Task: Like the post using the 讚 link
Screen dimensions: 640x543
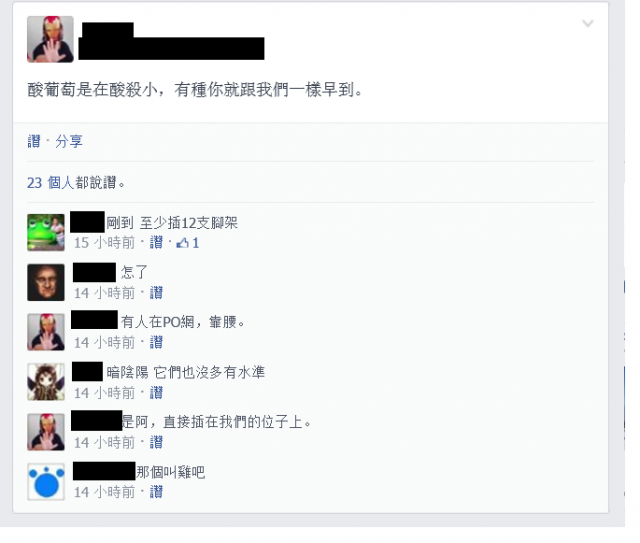Action: point(34,141)
